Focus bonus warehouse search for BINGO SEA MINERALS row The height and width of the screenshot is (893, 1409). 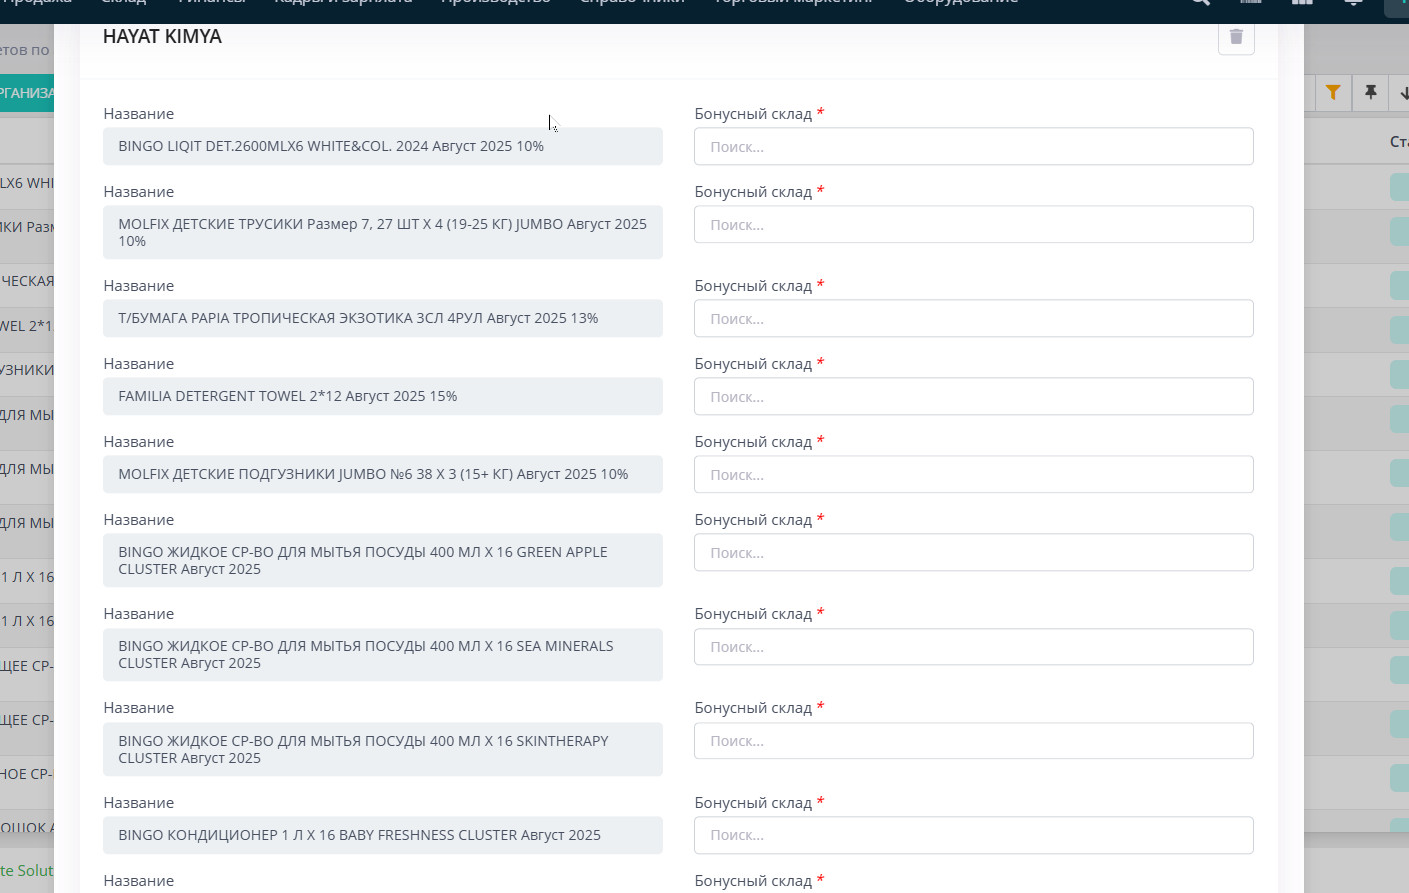click(974, 646)
